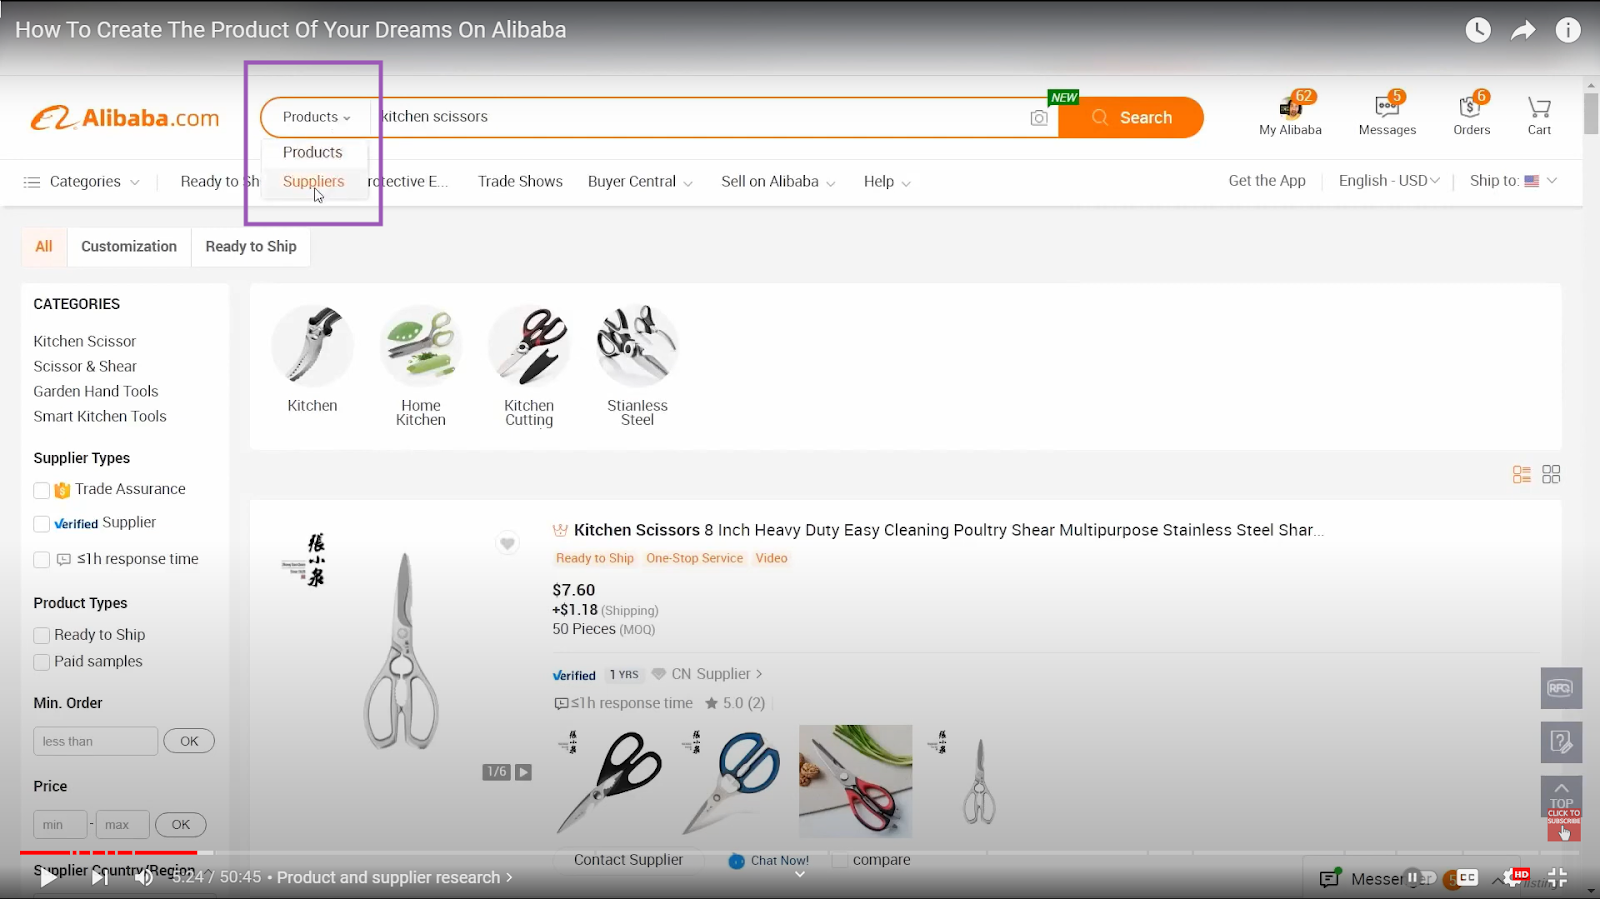Open Trade Shows navigation link
This screenshot has height=899, width=1600.
click(x=520, y=181)
